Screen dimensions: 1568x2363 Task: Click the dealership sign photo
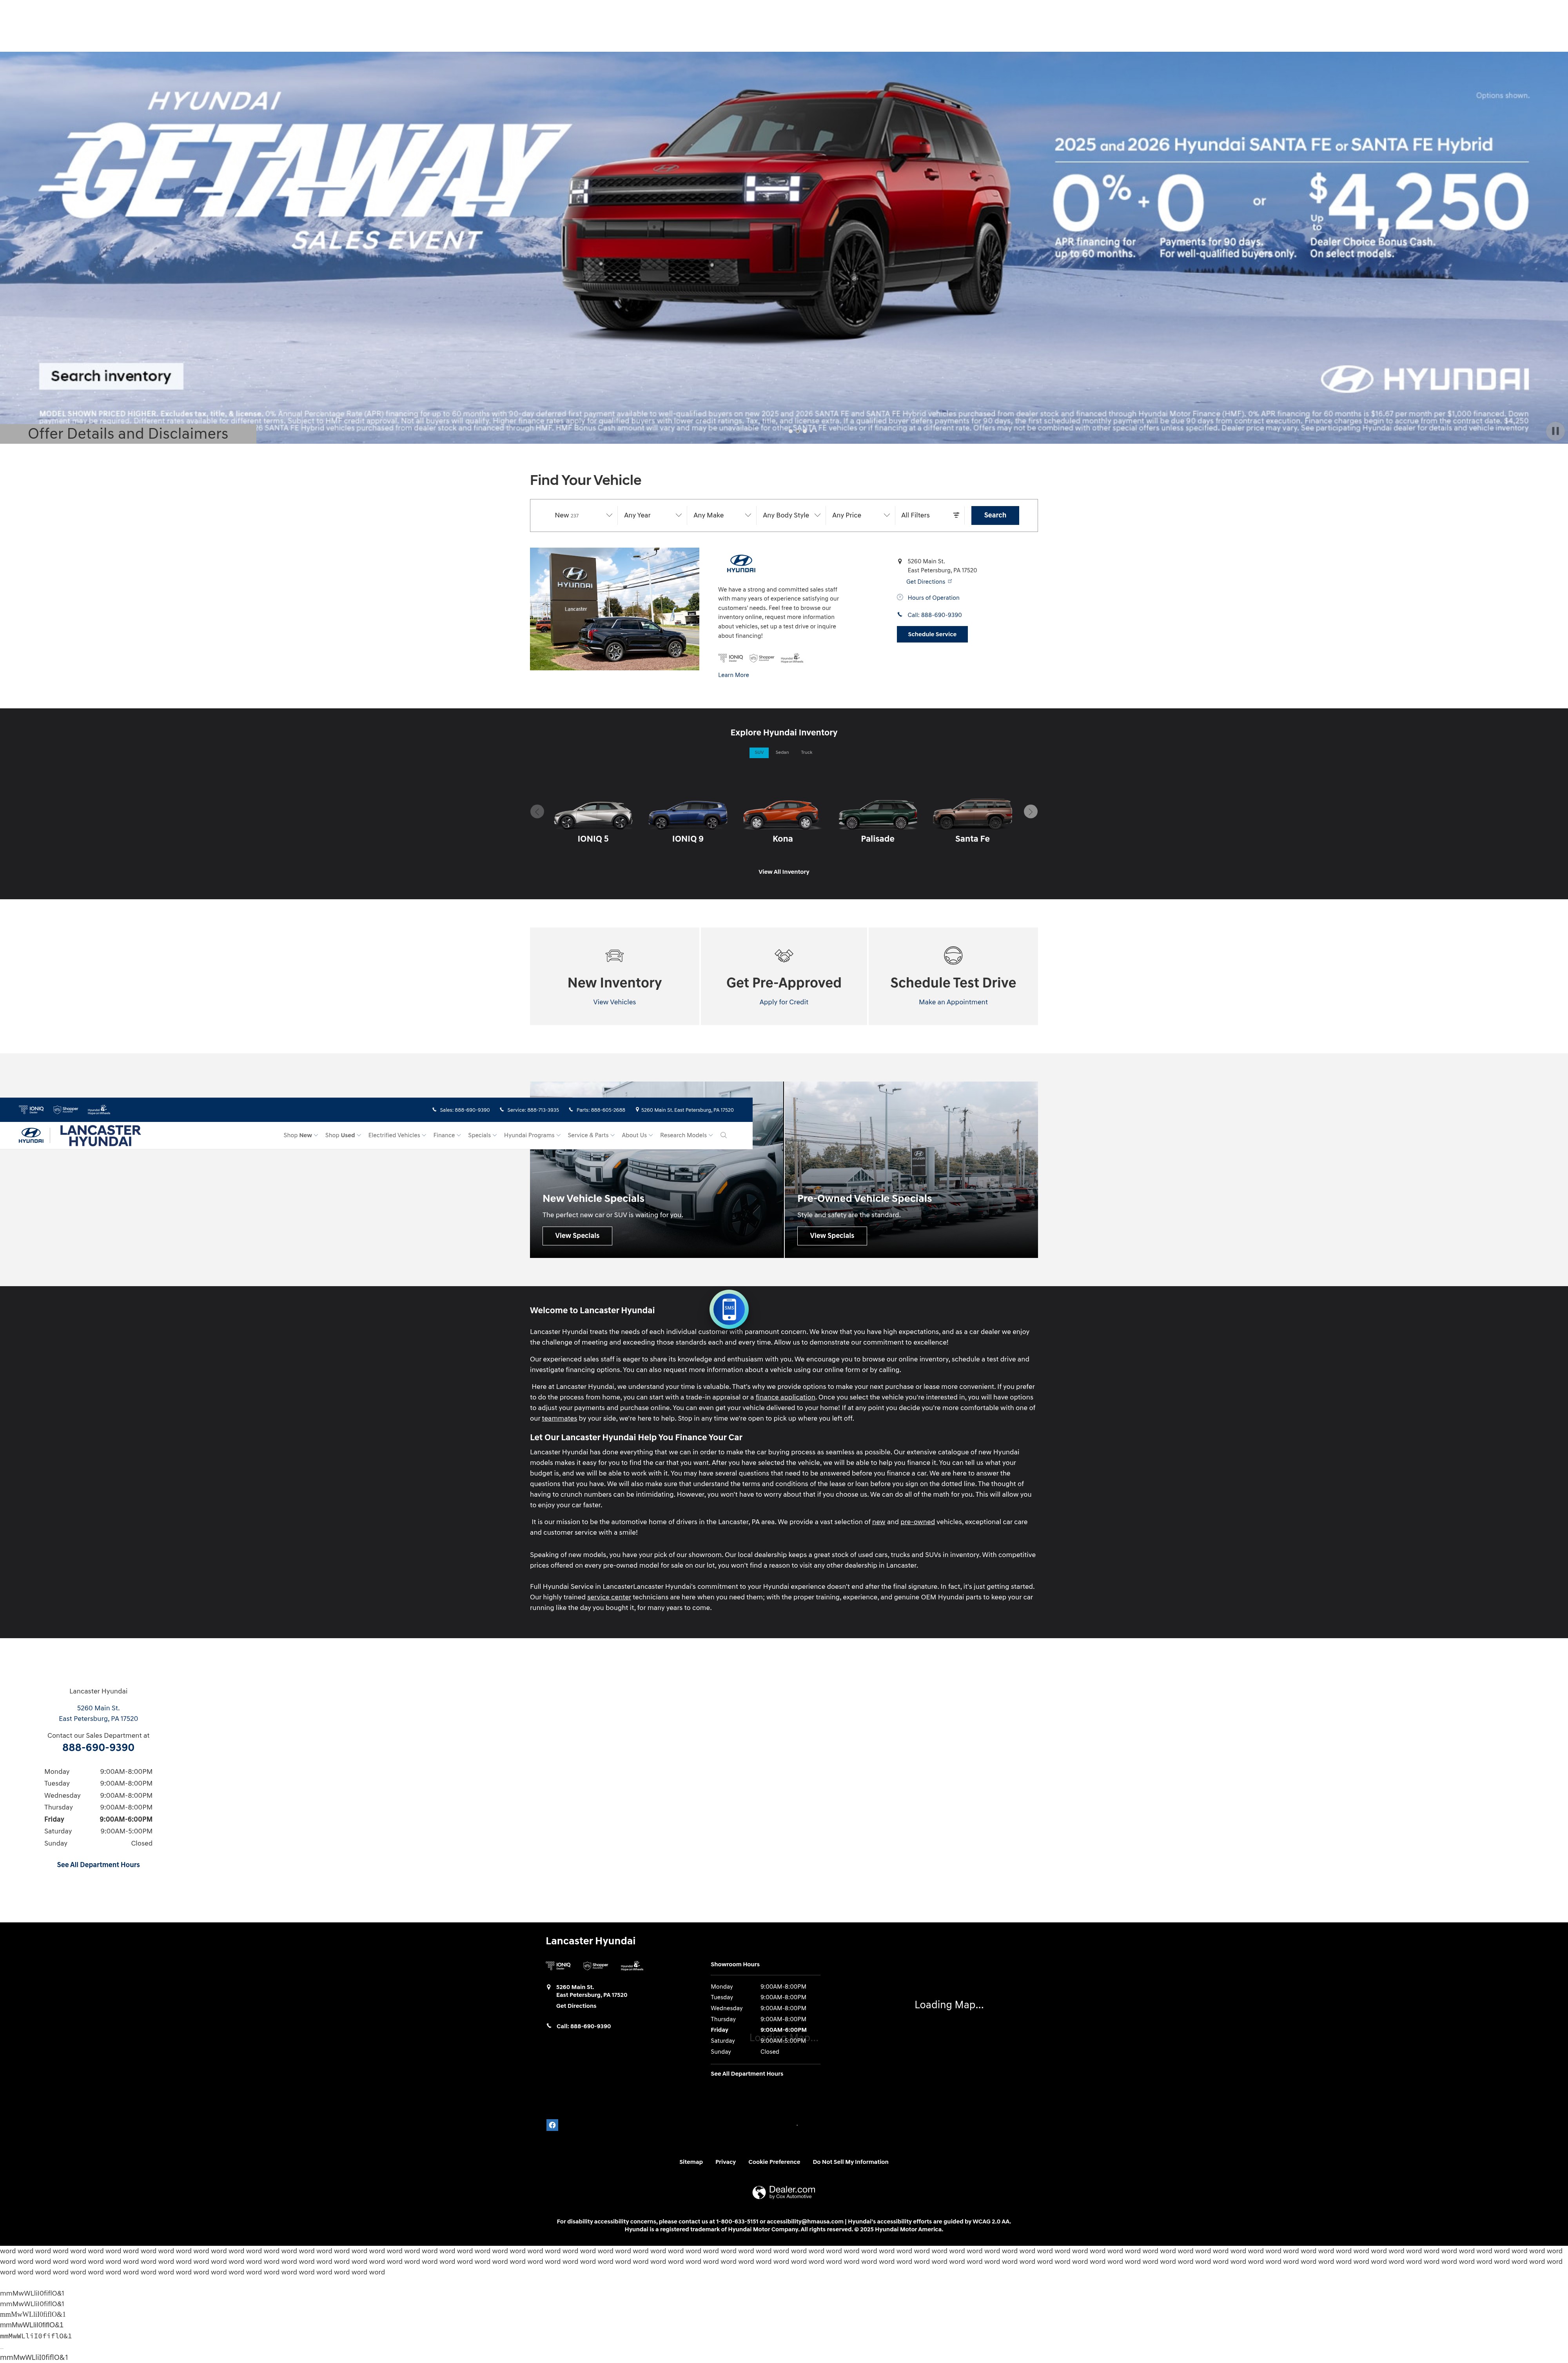click(614, 609)
